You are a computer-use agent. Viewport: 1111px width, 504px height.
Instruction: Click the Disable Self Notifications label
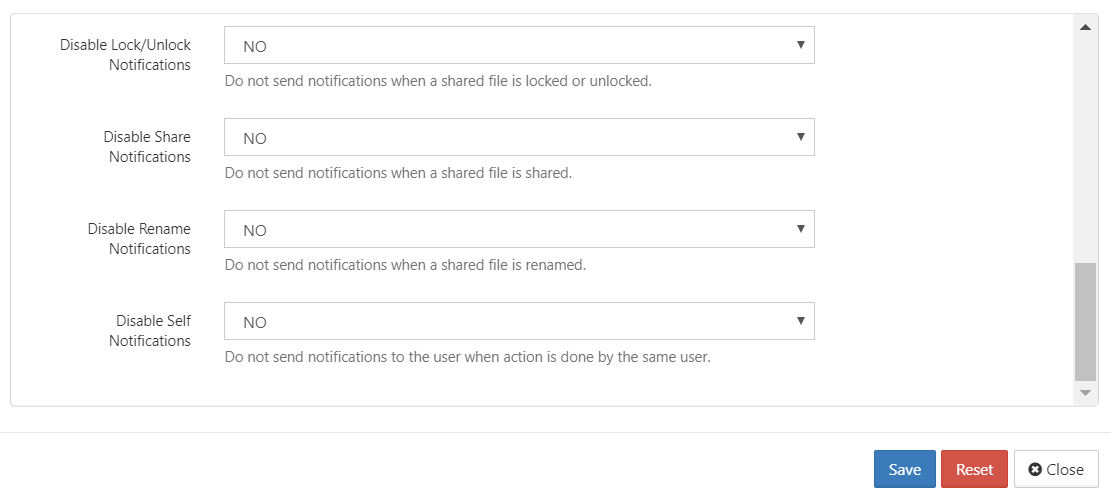click(x=150, y=331)
